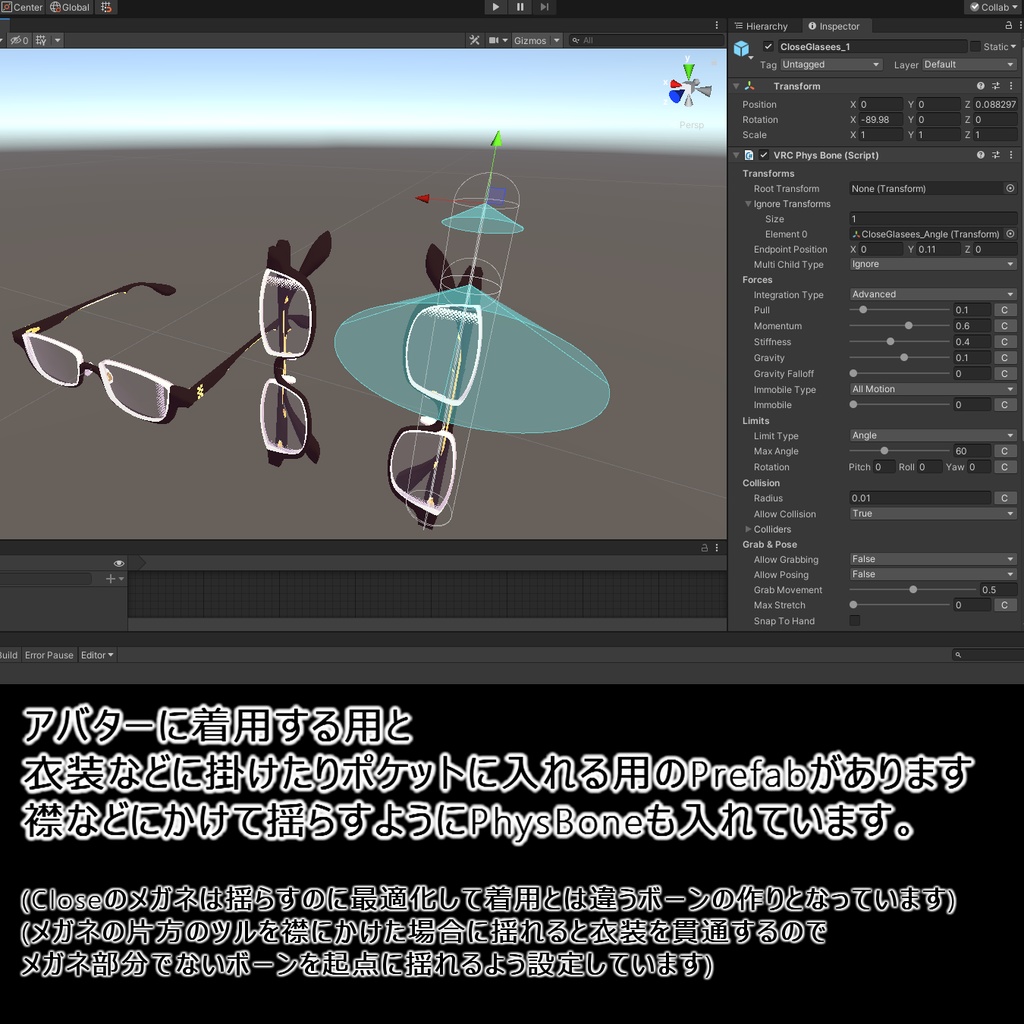
Task: Open Transform component help icon
Action: (x=980, y=86)
